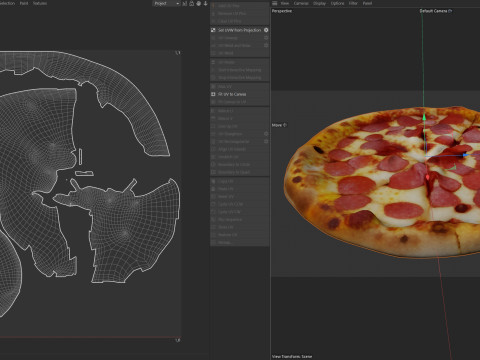Viewport: 480px width, 360px height.
Task: Open Set UVW from Projection settings gear
Action: point(266,30)
